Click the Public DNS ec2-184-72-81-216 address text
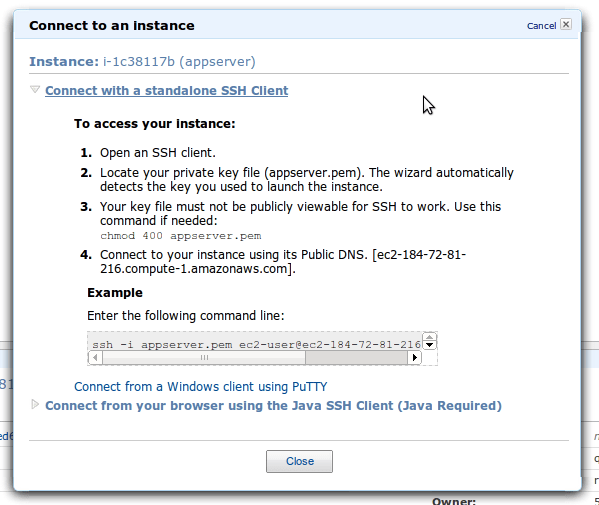 pyautogui.click(x=283, y=262)
